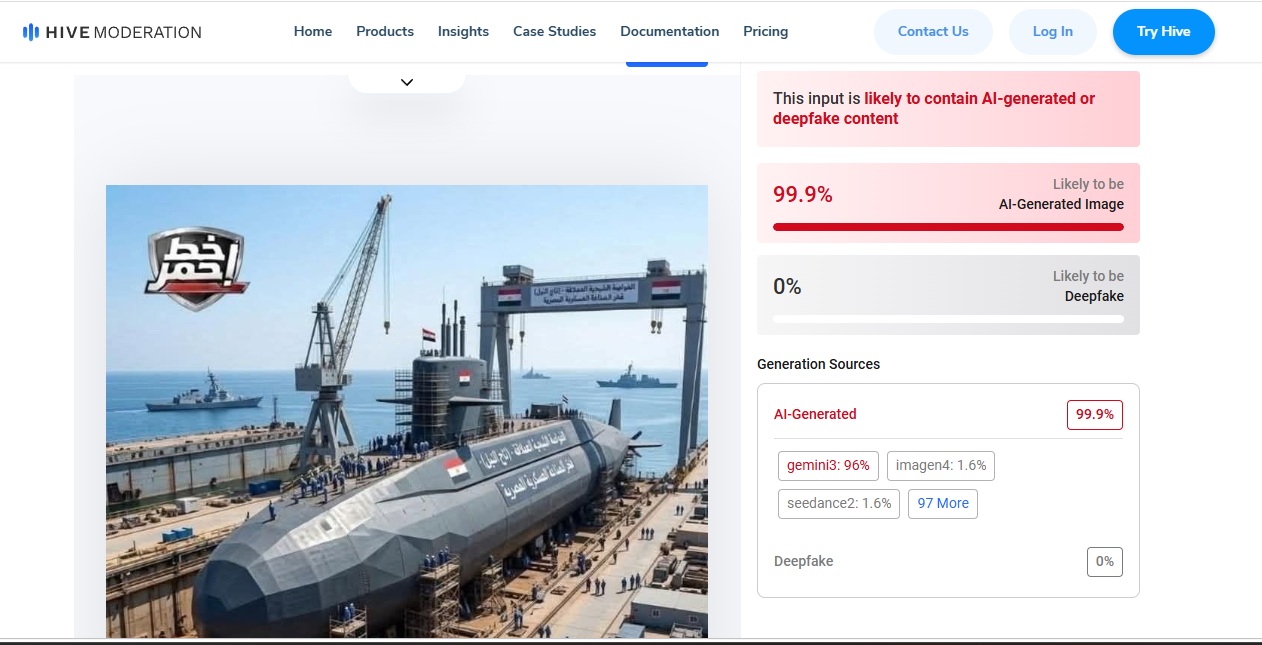Image resolution: width=1262 pixels, height=645 pixels.
Task: Click the Deepfake label in sources card
Action: coord(803,561)
